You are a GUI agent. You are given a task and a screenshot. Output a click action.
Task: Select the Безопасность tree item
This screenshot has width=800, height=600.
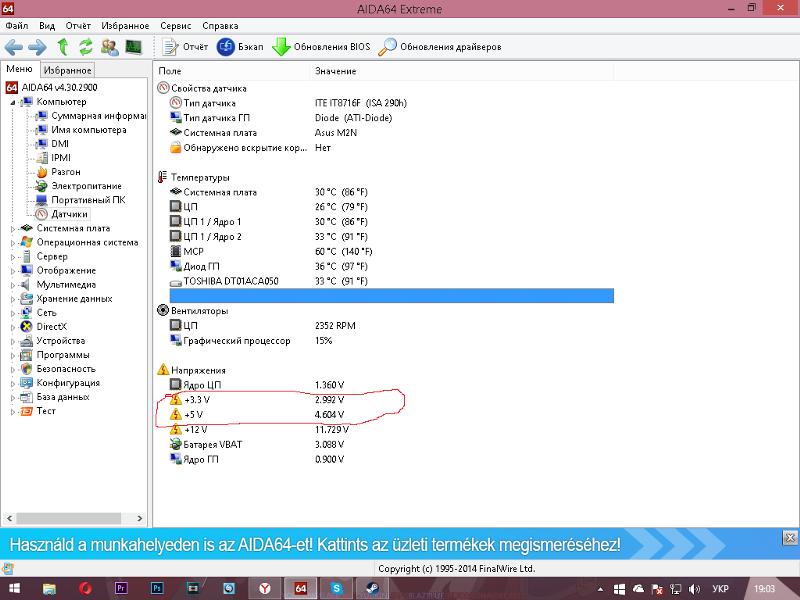[x=66, y=369]
